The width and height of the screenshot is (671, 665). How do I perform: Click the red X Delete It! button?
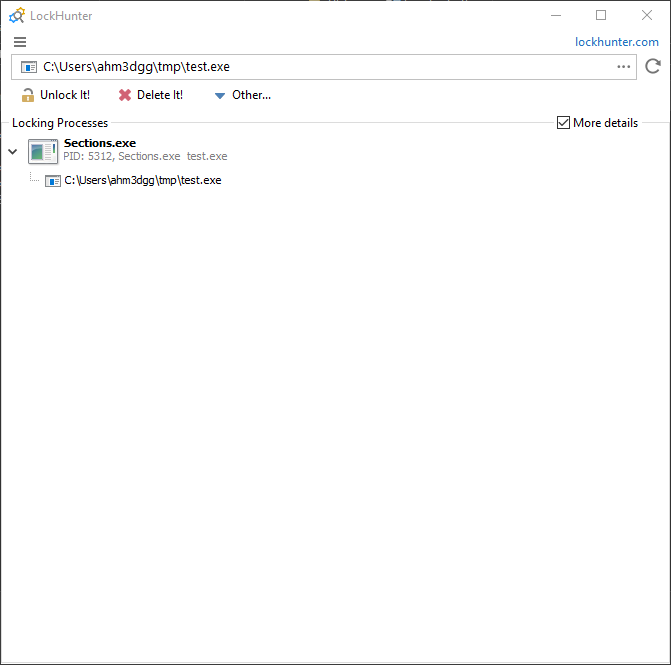151,95
